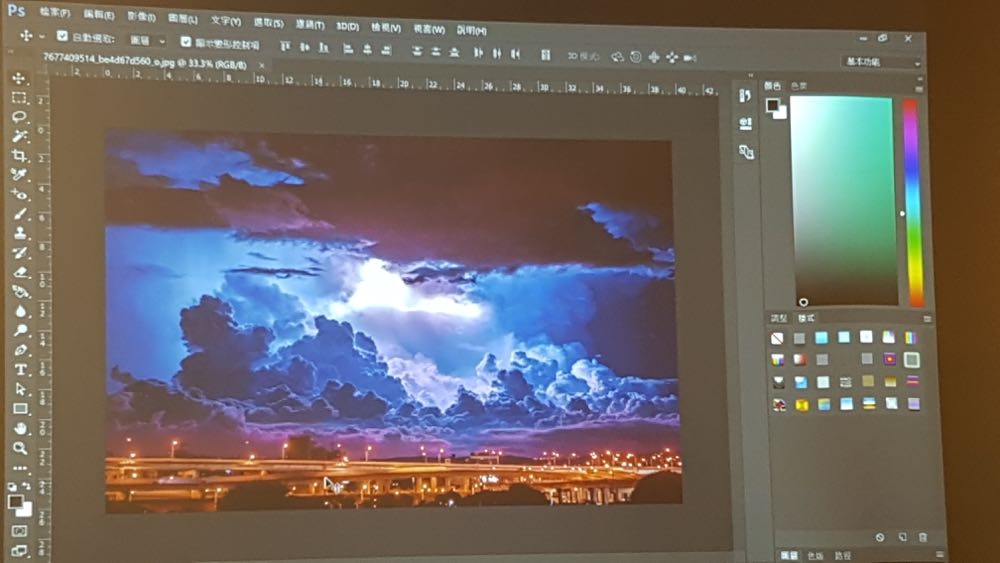The height and width of the screenshot is (563, 1000).
Task: Select the Crop tool
Action: (20, 155)
